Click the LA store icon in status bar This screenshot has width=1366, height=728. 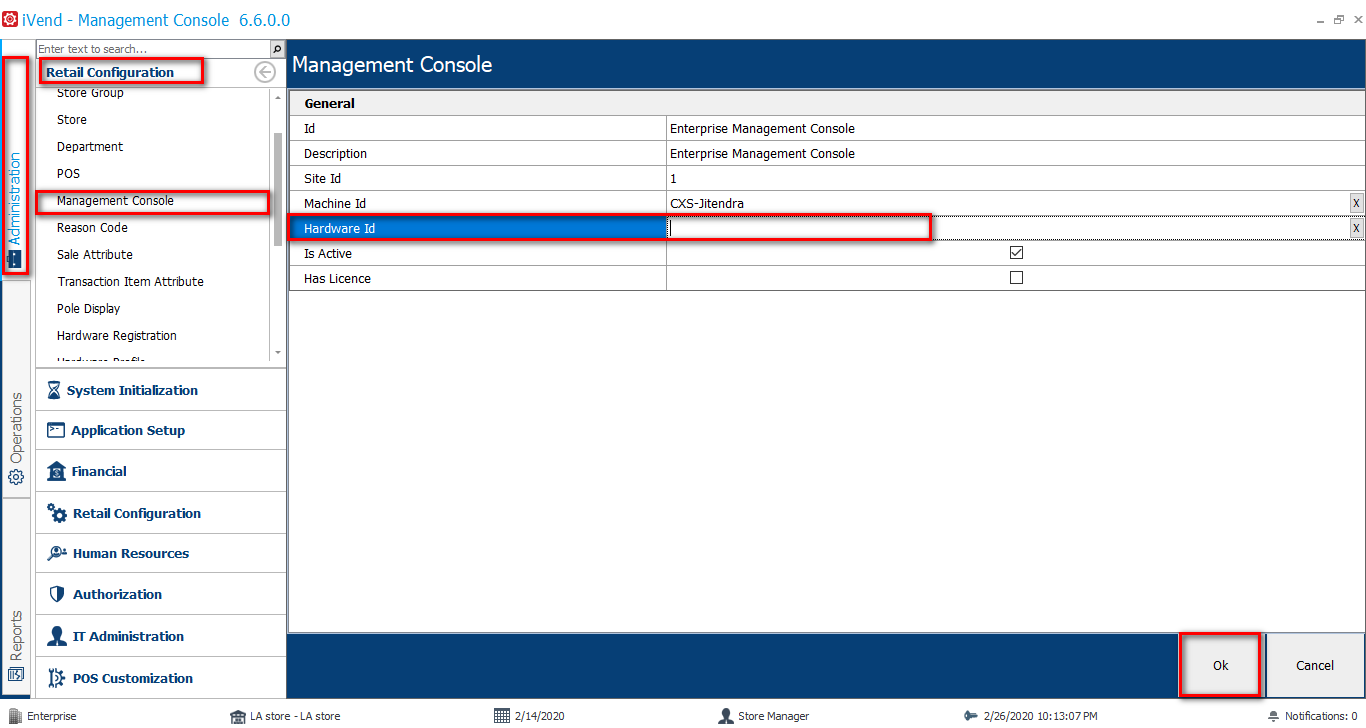click(238, 716)
